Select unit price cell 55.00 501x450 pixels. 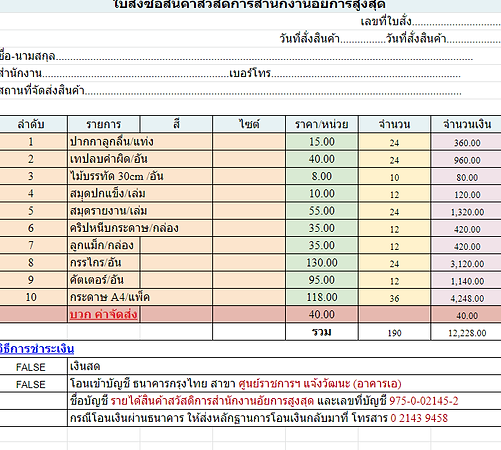[x=322, y=211]
